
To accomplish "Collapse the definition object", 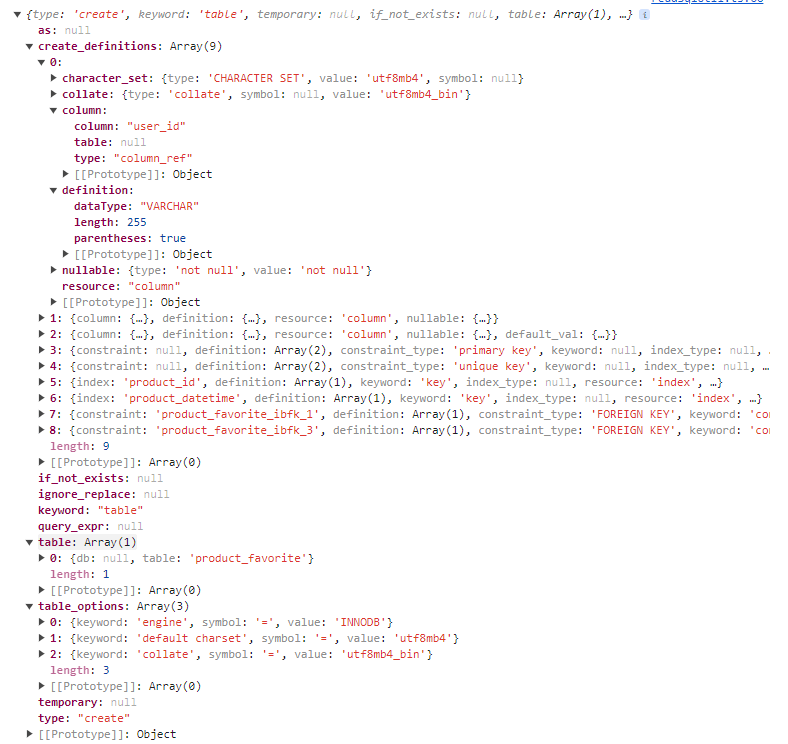I will tap(53, 191).
